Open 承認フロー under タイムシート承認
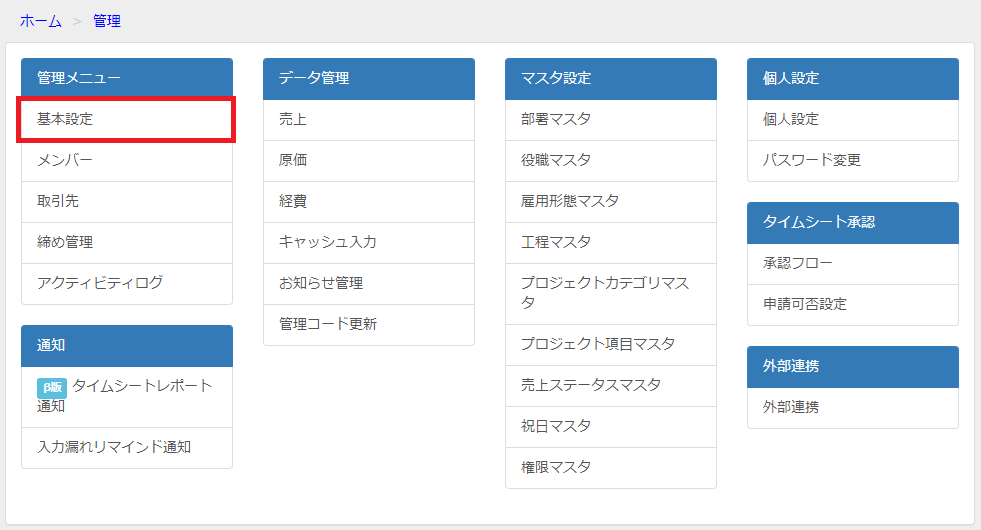This screenshot has width=981, height=530. (x=853, y=263)
